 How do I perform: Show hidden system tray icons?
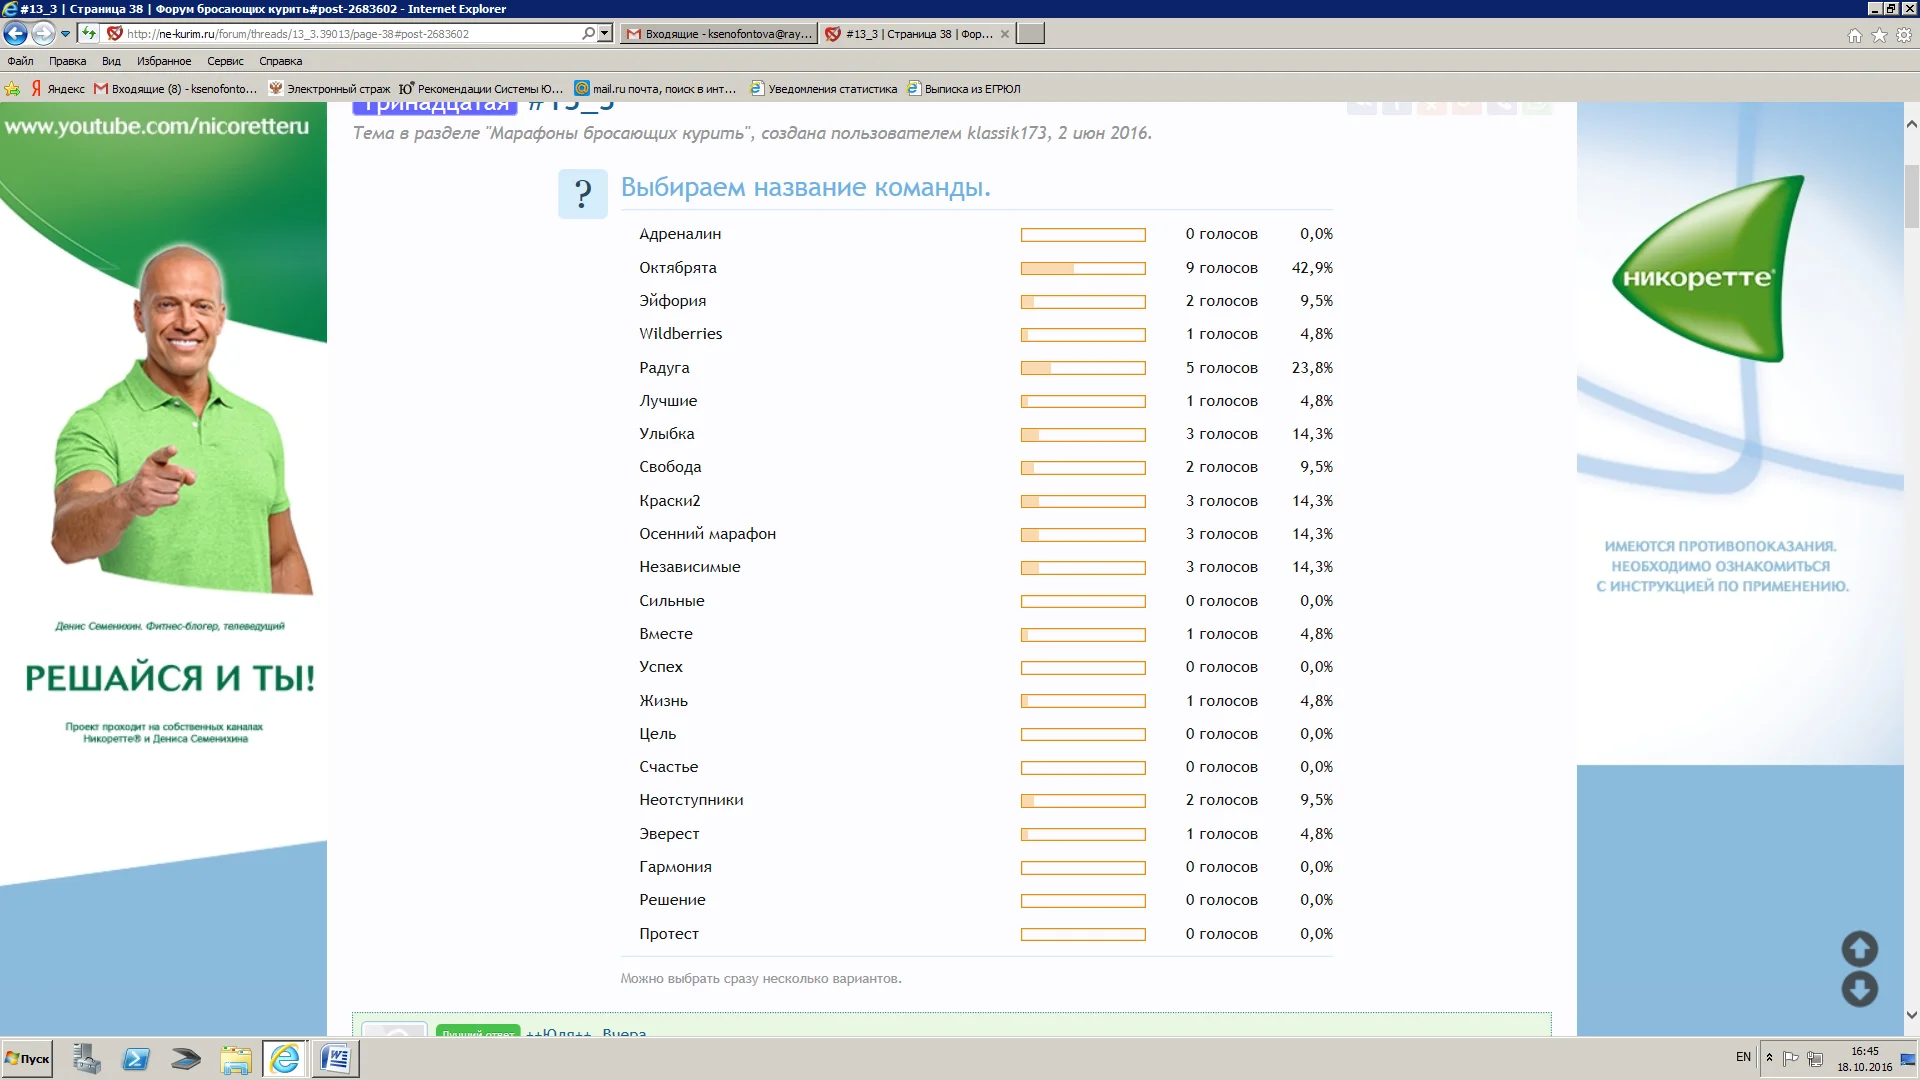coord(1769,1058)
